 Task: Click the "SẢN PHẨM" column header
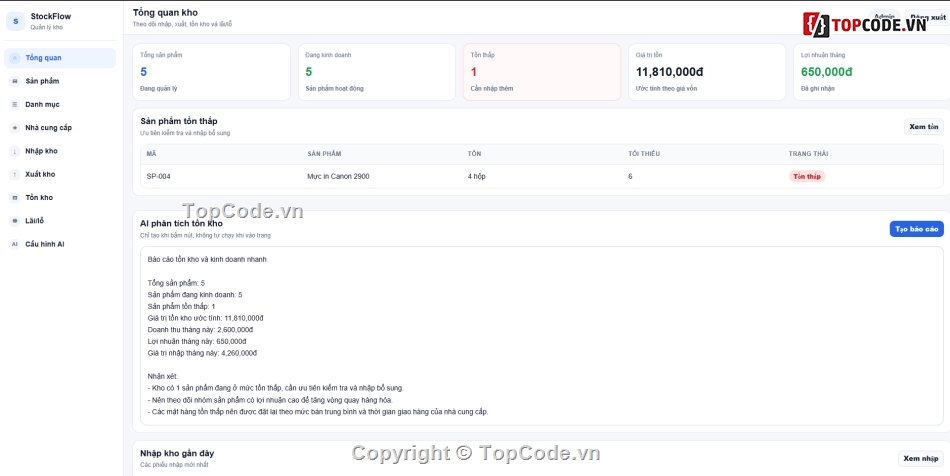point(324,154)
